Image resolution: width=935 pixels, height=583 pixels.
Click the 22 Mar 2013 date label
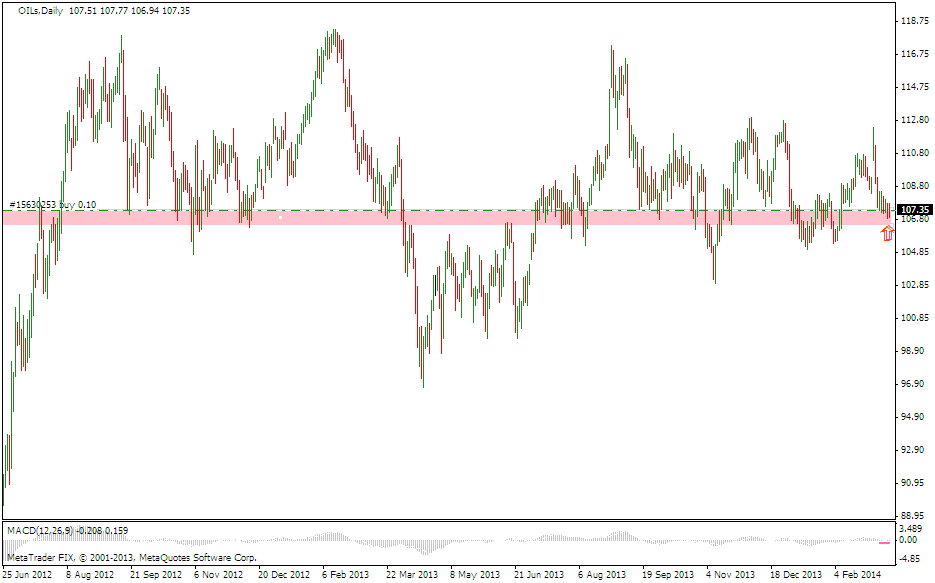[412, 575]
